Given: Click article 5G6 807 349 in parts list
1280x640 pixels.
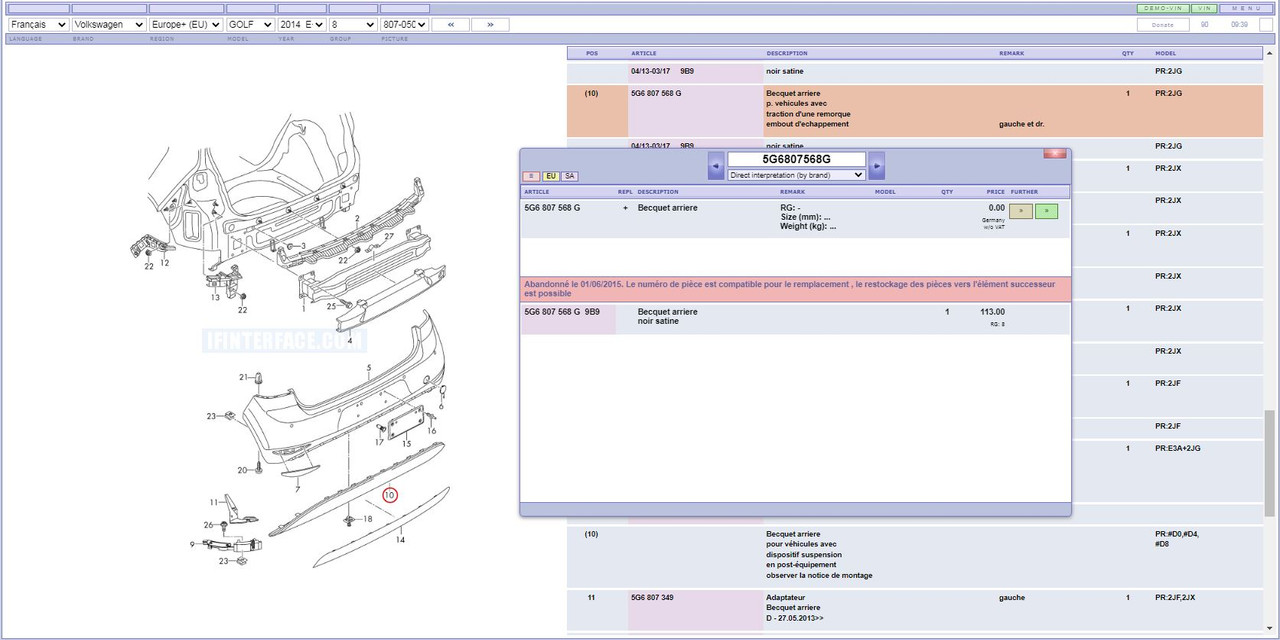Looking at the screenshot, I should coord(652,598).
